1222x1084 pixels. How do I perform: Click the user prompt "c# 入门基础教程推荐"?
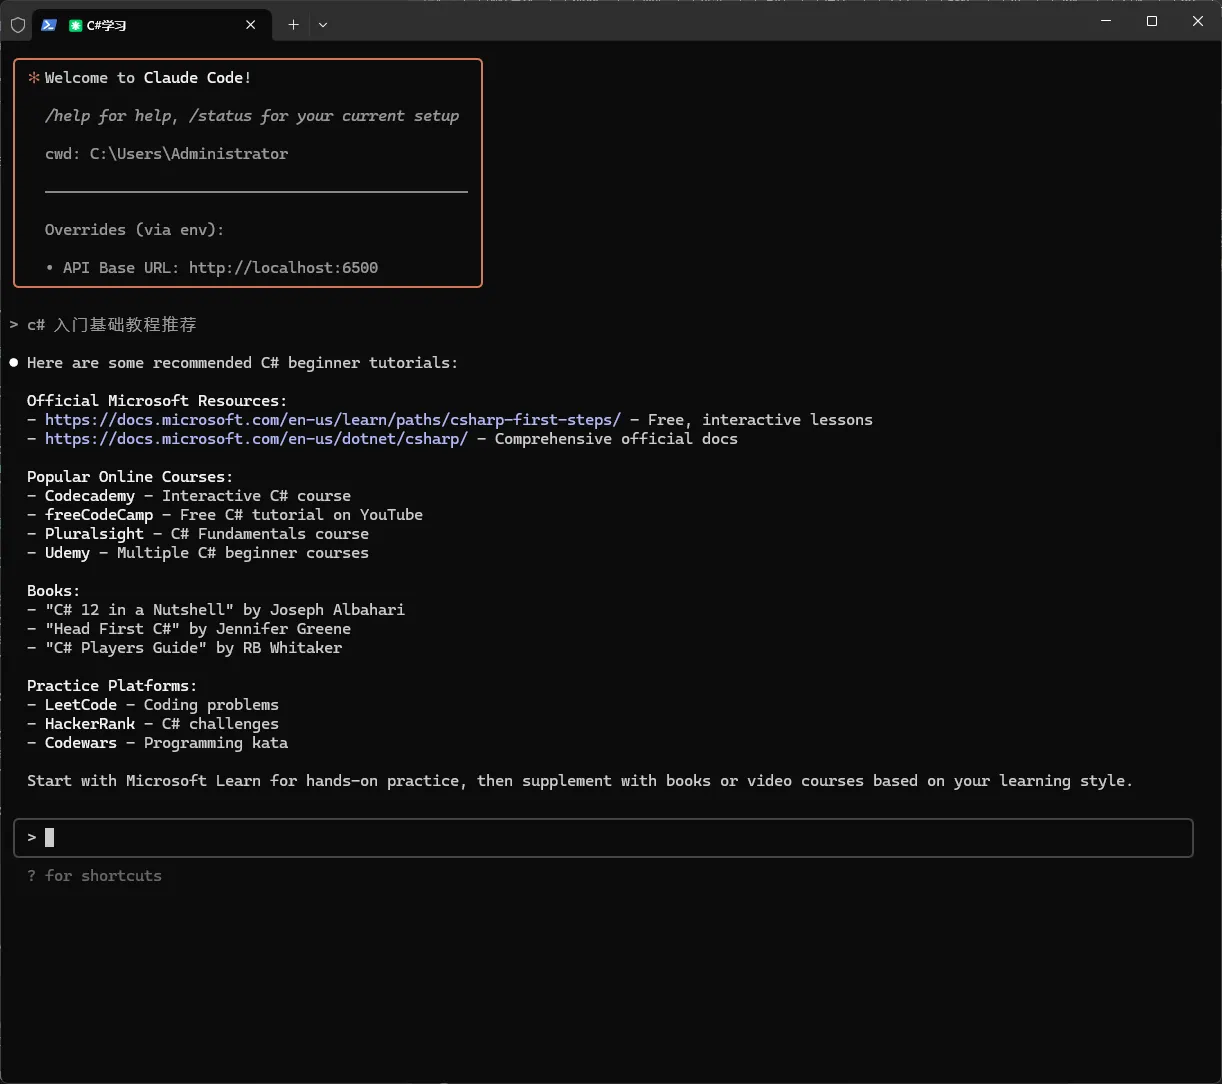click(x=112, y=325)
